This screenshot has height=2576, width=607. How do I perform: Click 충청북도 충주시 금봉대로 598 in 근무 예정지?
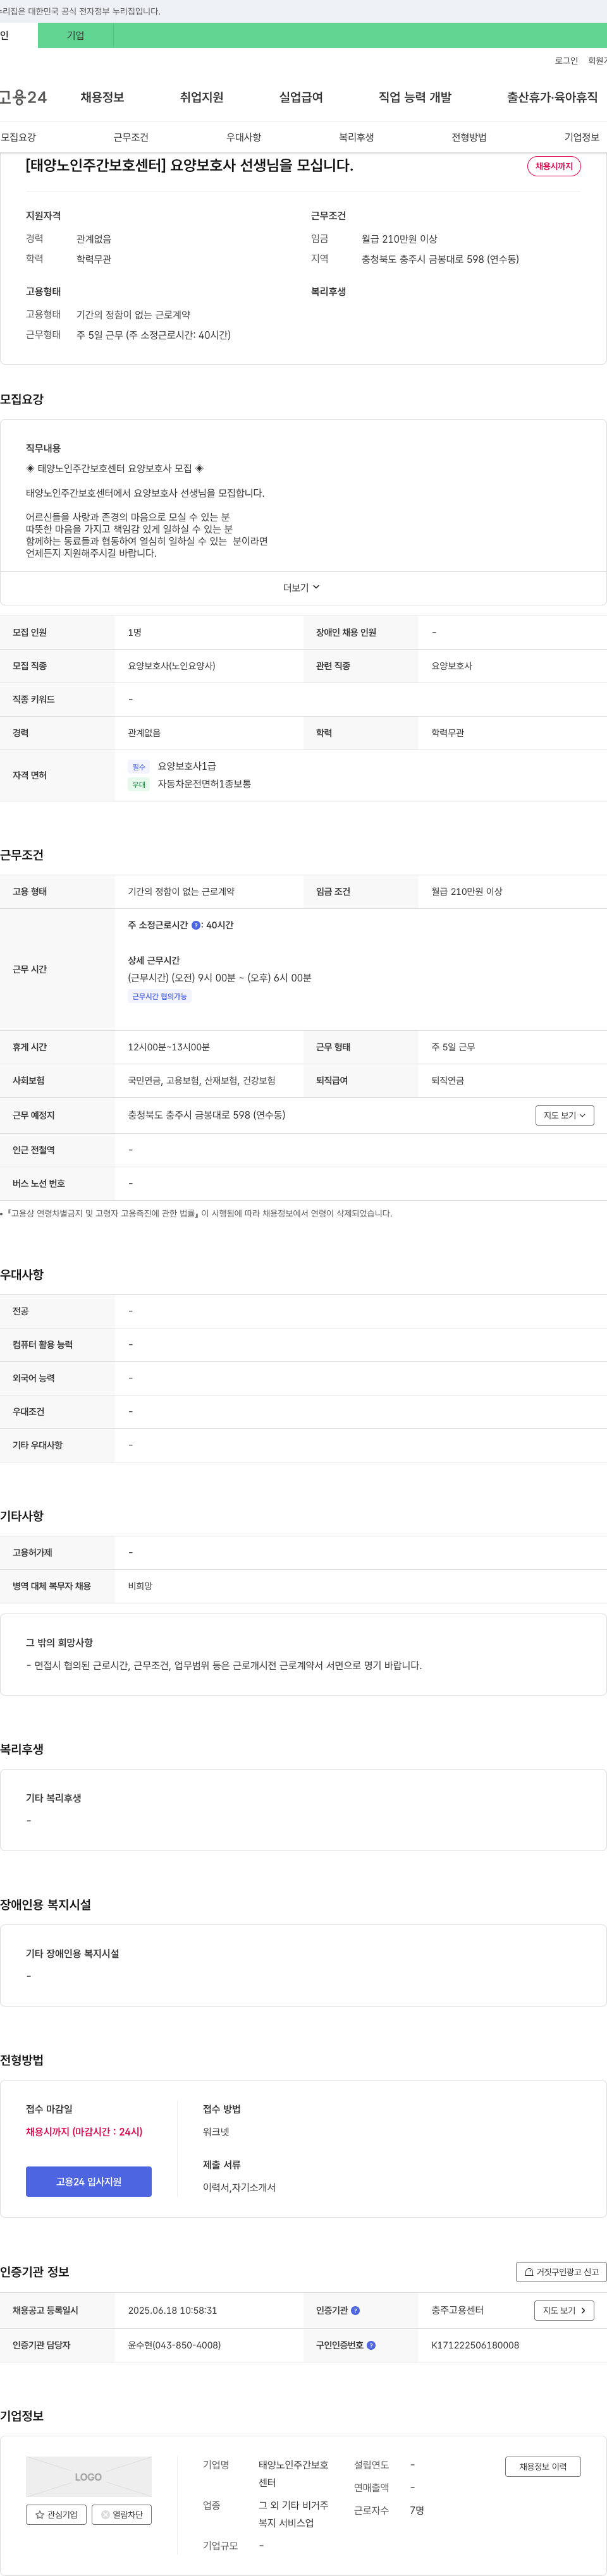click(x=206, y=1114)
